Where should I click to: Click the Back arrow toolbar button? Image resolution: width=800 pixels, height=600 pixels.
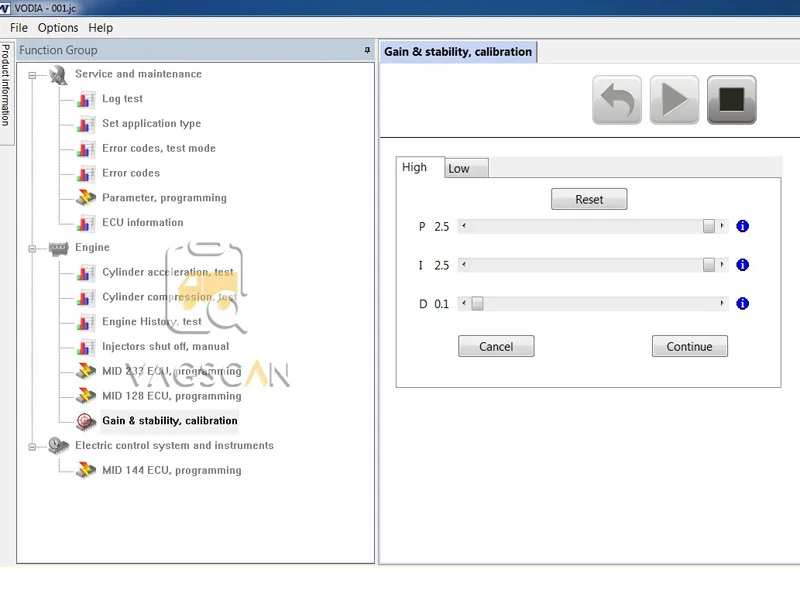(x=617, y=99)
